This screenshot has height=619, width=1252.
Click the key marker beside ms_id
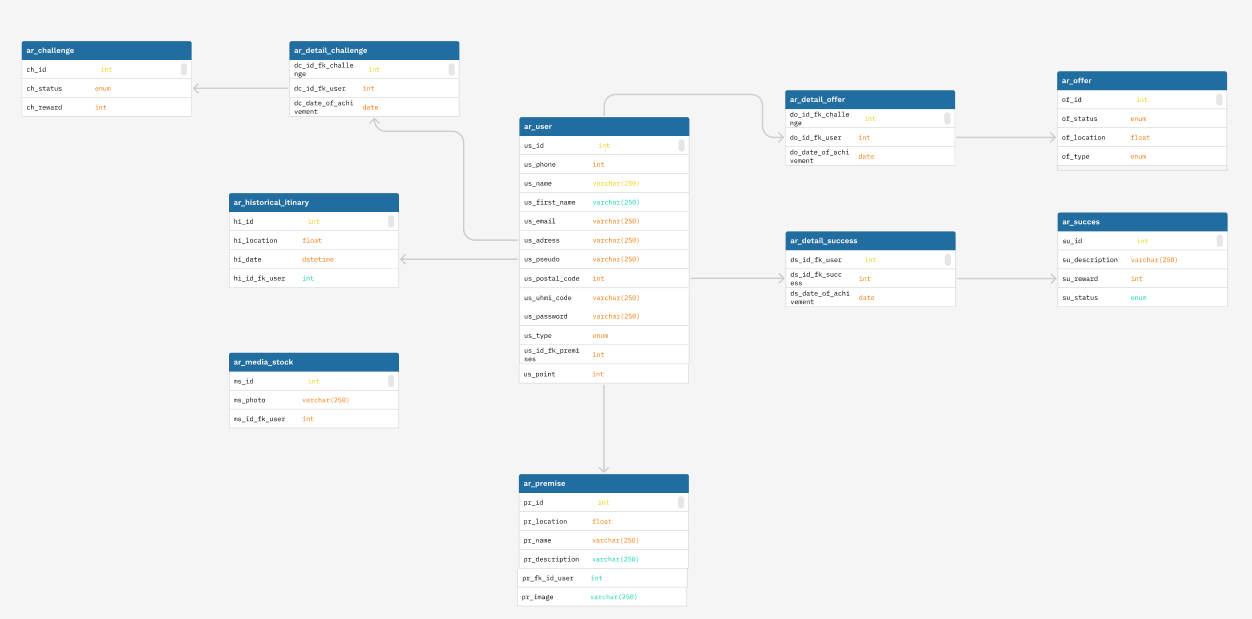[x=391, y=381]
